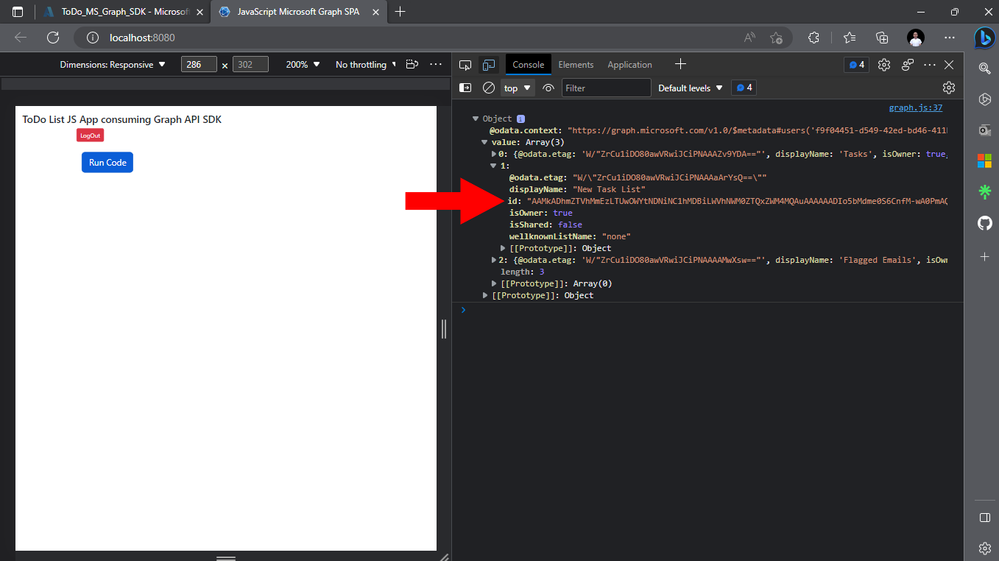The height and width of the screenshot is (561, 999).
Task: Focus the console Filter input
Action: (606, 88)
